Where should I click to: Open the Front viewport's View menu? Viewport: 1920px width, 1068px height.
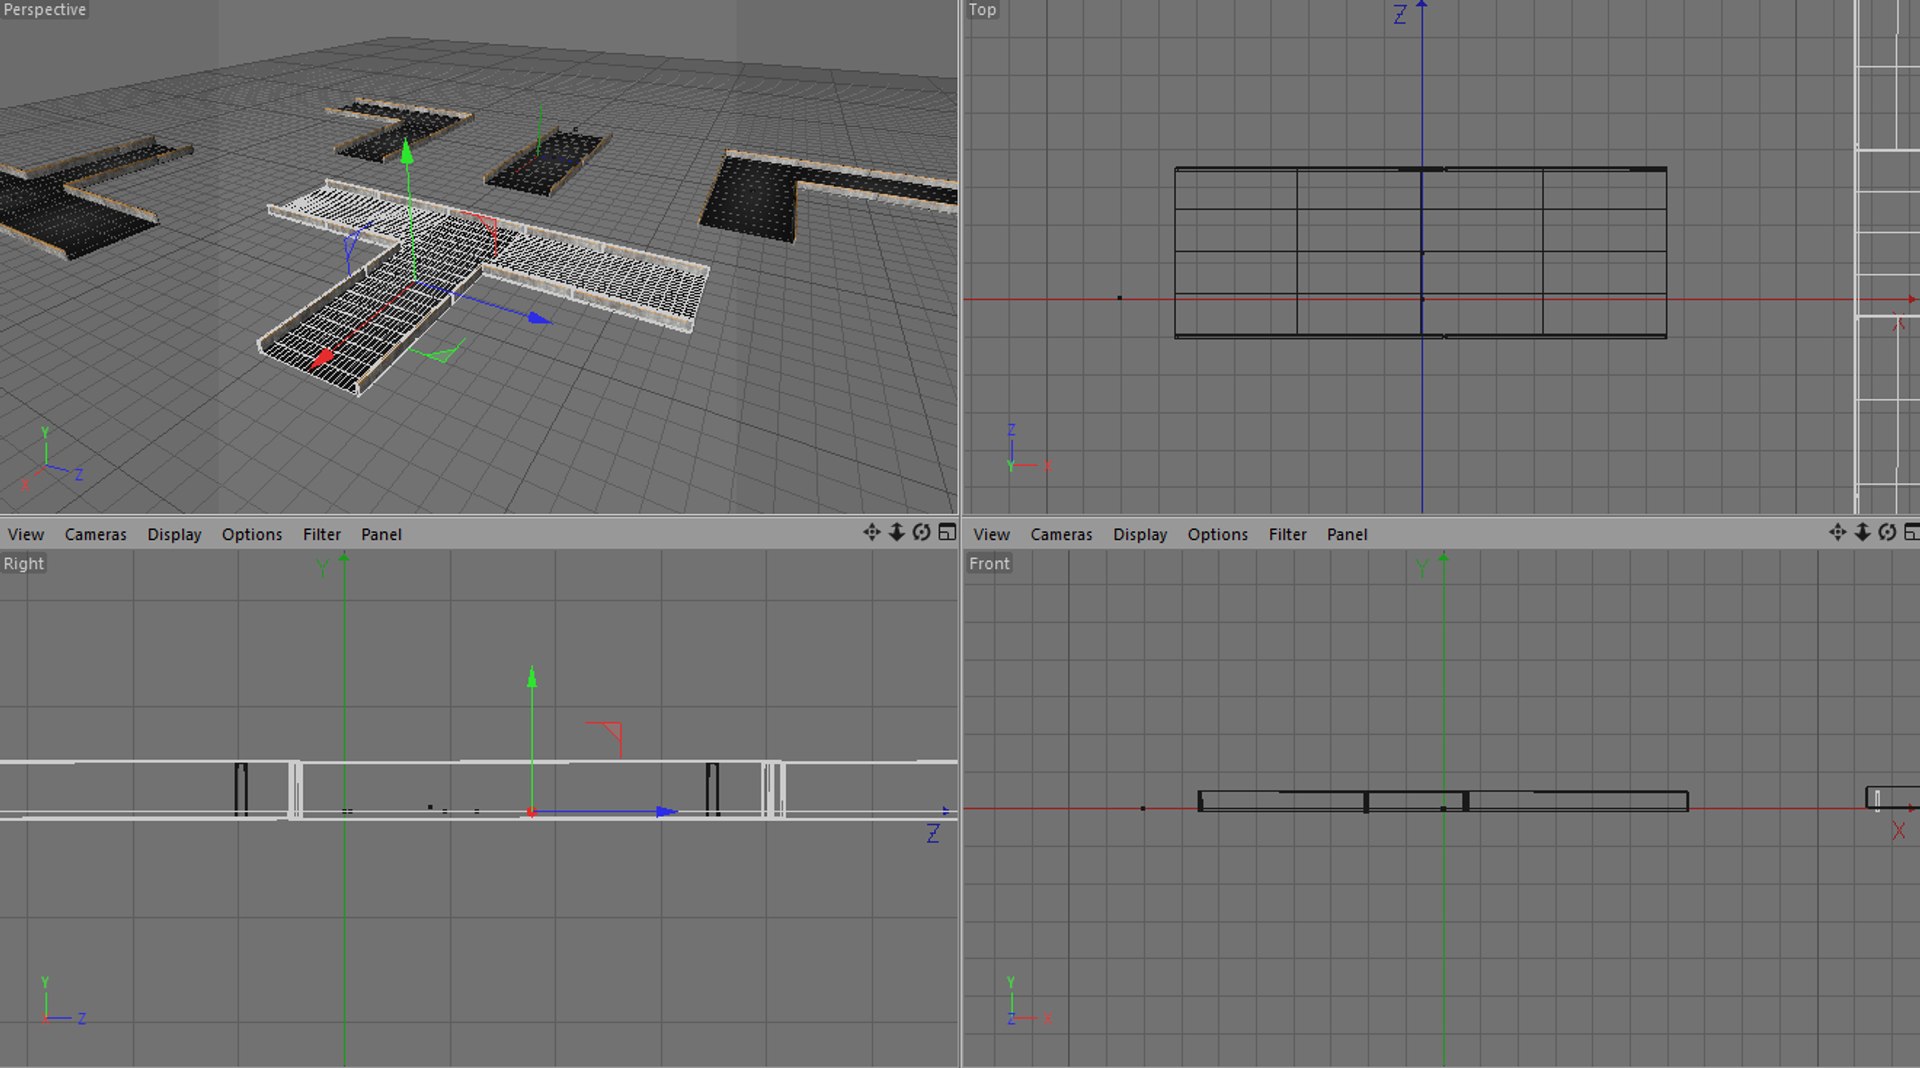(992, 534)
